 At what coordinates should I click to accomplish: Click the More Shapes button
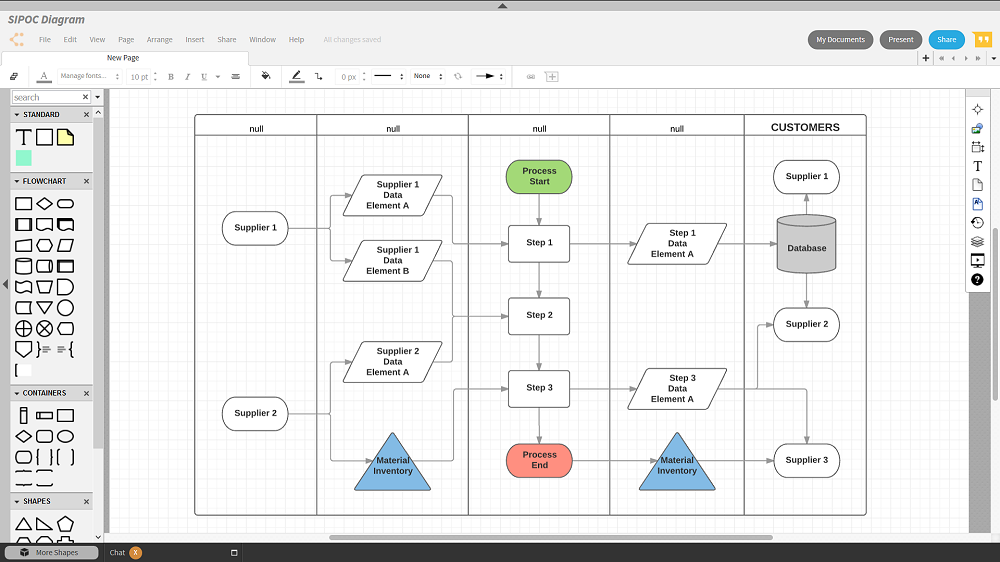(52, 552)
